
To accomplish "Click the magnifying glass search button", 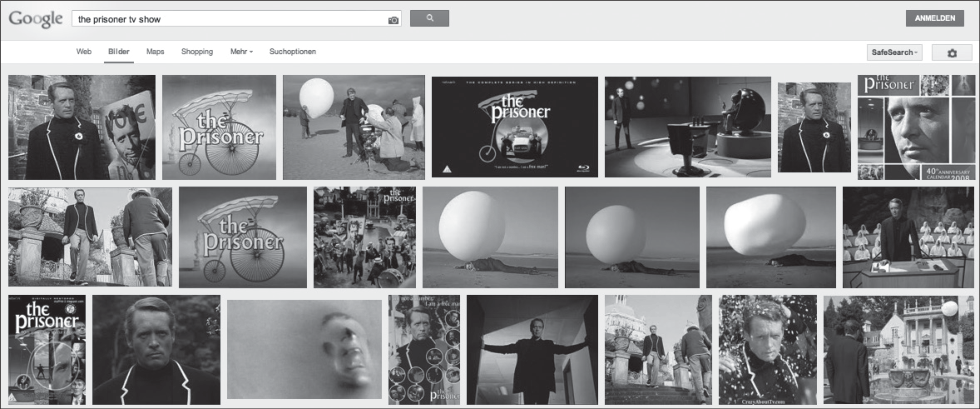I will click(429, 19).
